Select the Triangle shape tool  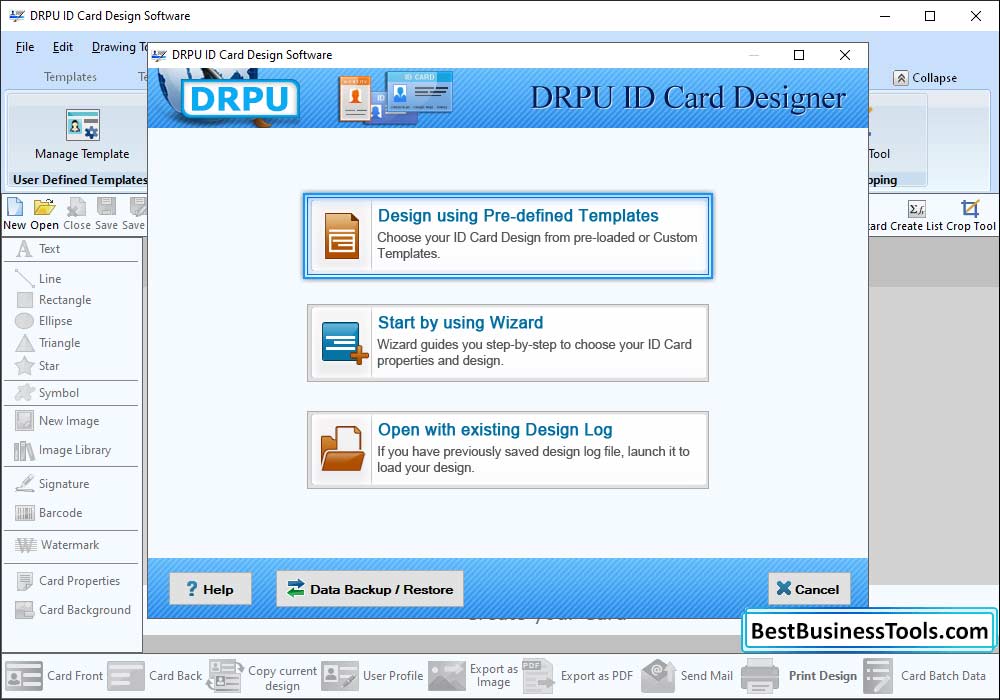pos(48,343)
